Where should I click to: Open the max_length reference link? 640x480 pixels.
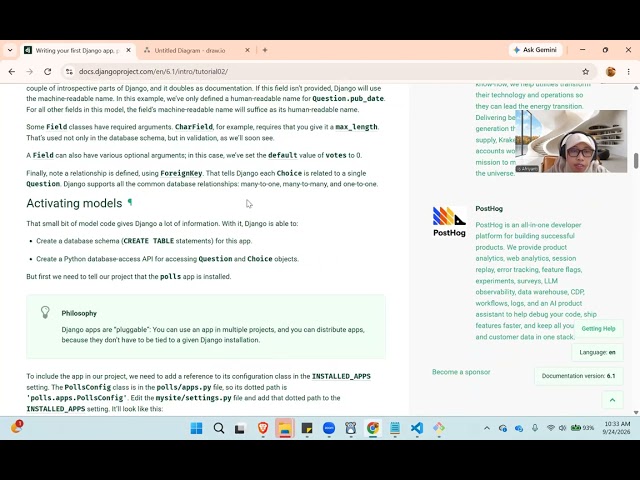(356, 127)
